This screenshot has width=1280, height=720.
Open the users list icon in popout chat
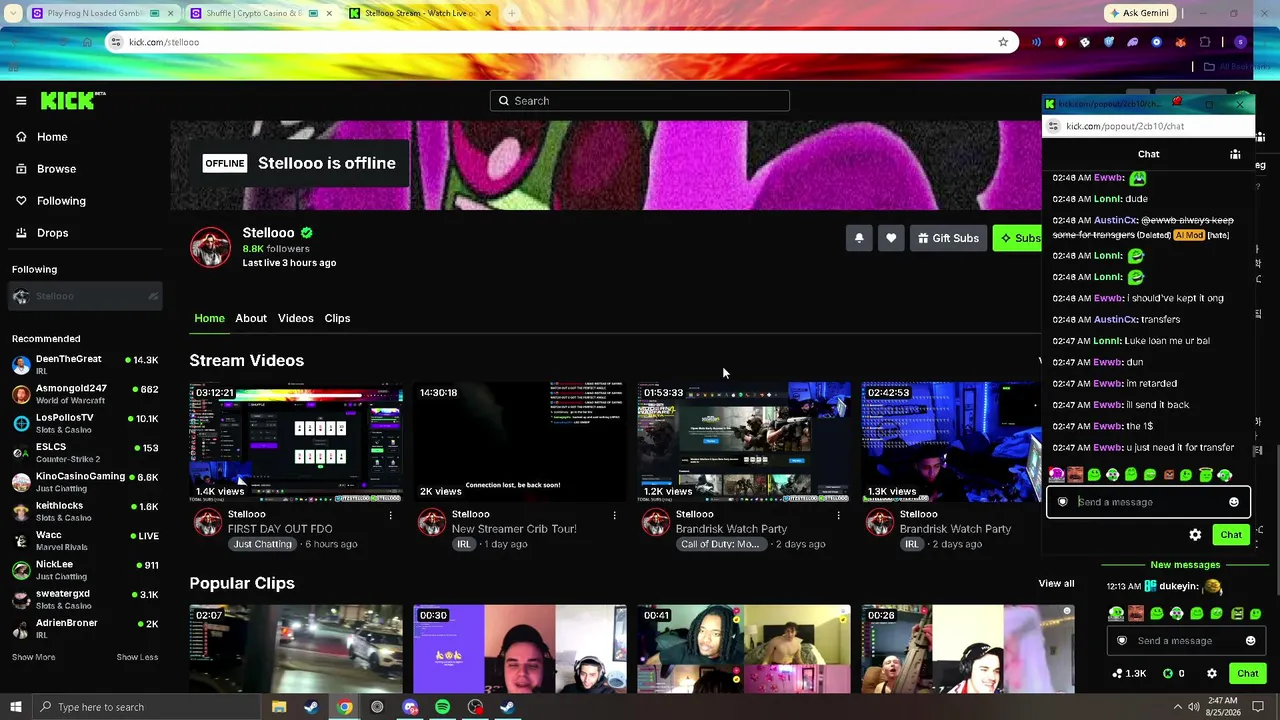(x=1235, y=154)
